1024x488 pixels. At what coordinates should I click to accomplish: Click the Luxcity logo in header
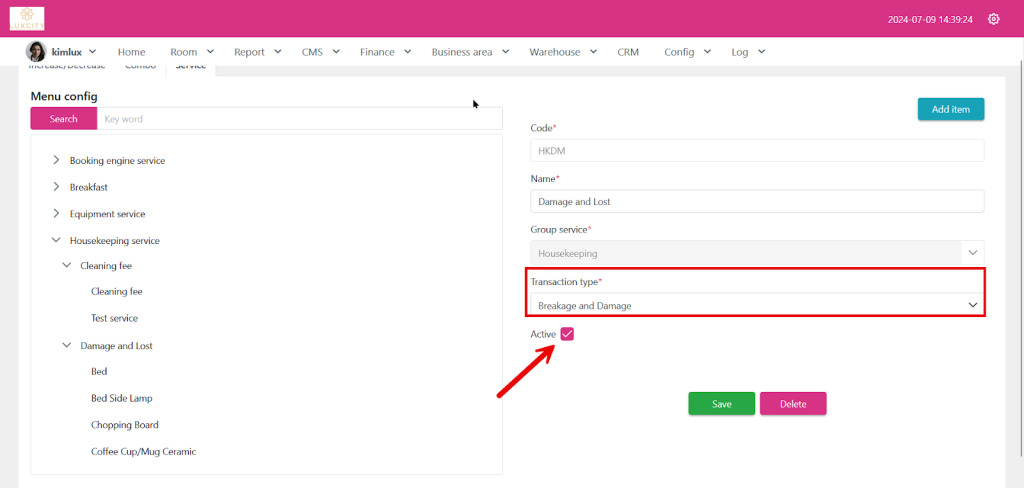click(x=27, y=18)
